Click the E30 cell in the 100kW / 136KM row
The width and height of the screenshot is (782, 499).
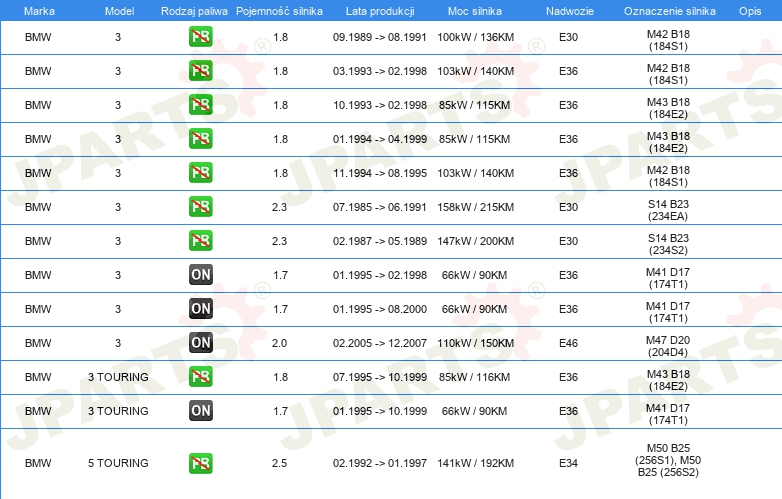click(568, 37)
